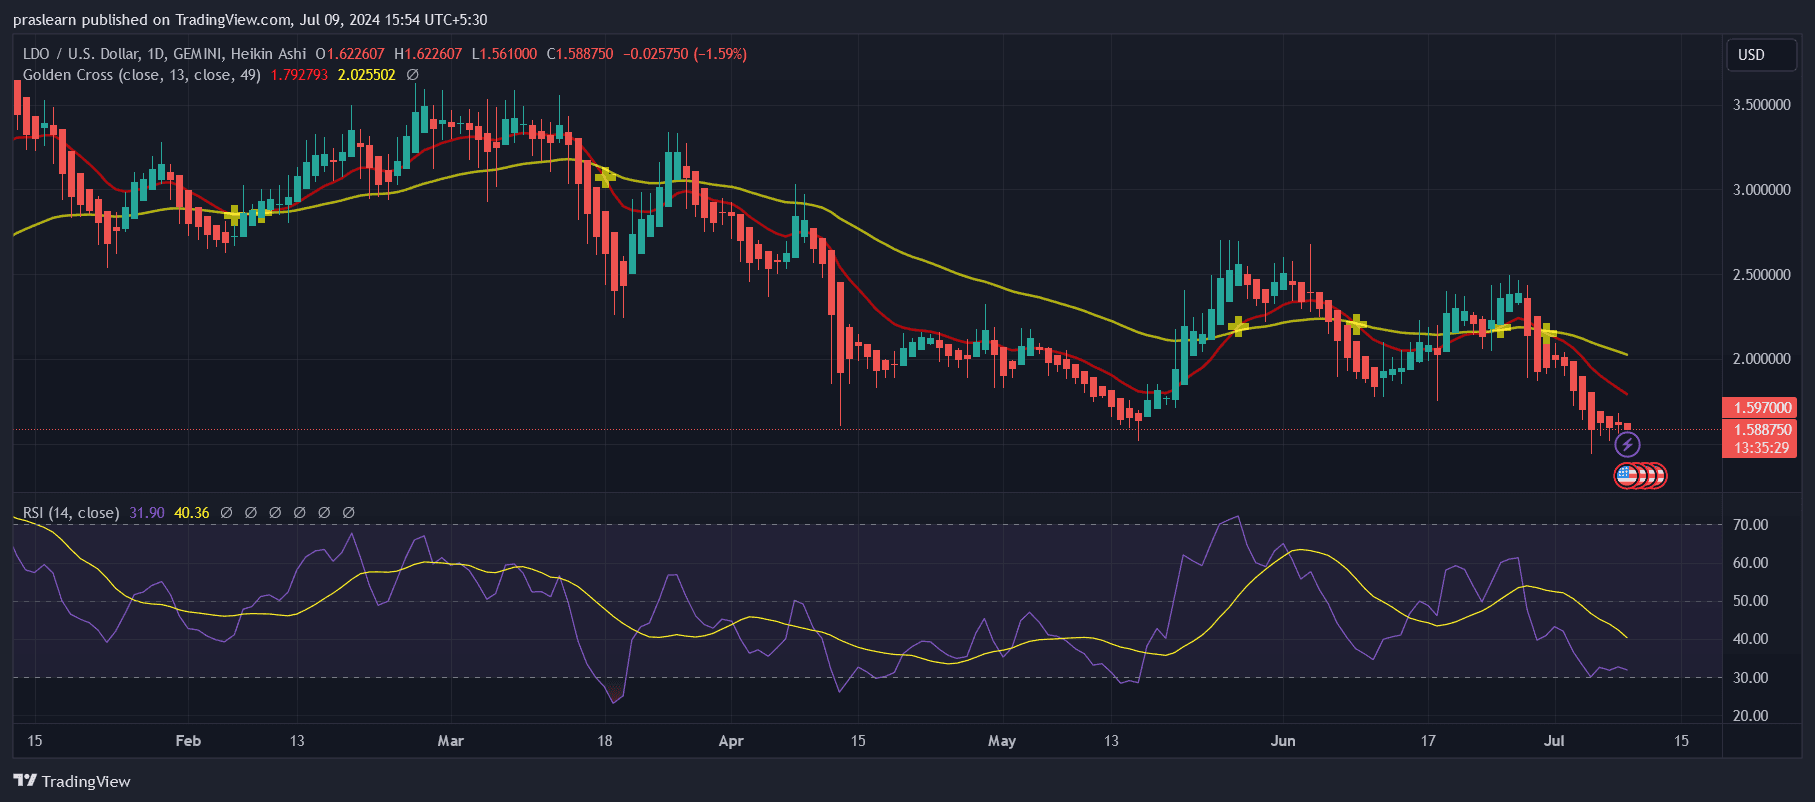The height and width of the screenshot is (802, 1815).
Task: Click the yellow 2.025502 moving average value
Action: tap(366, 75)
